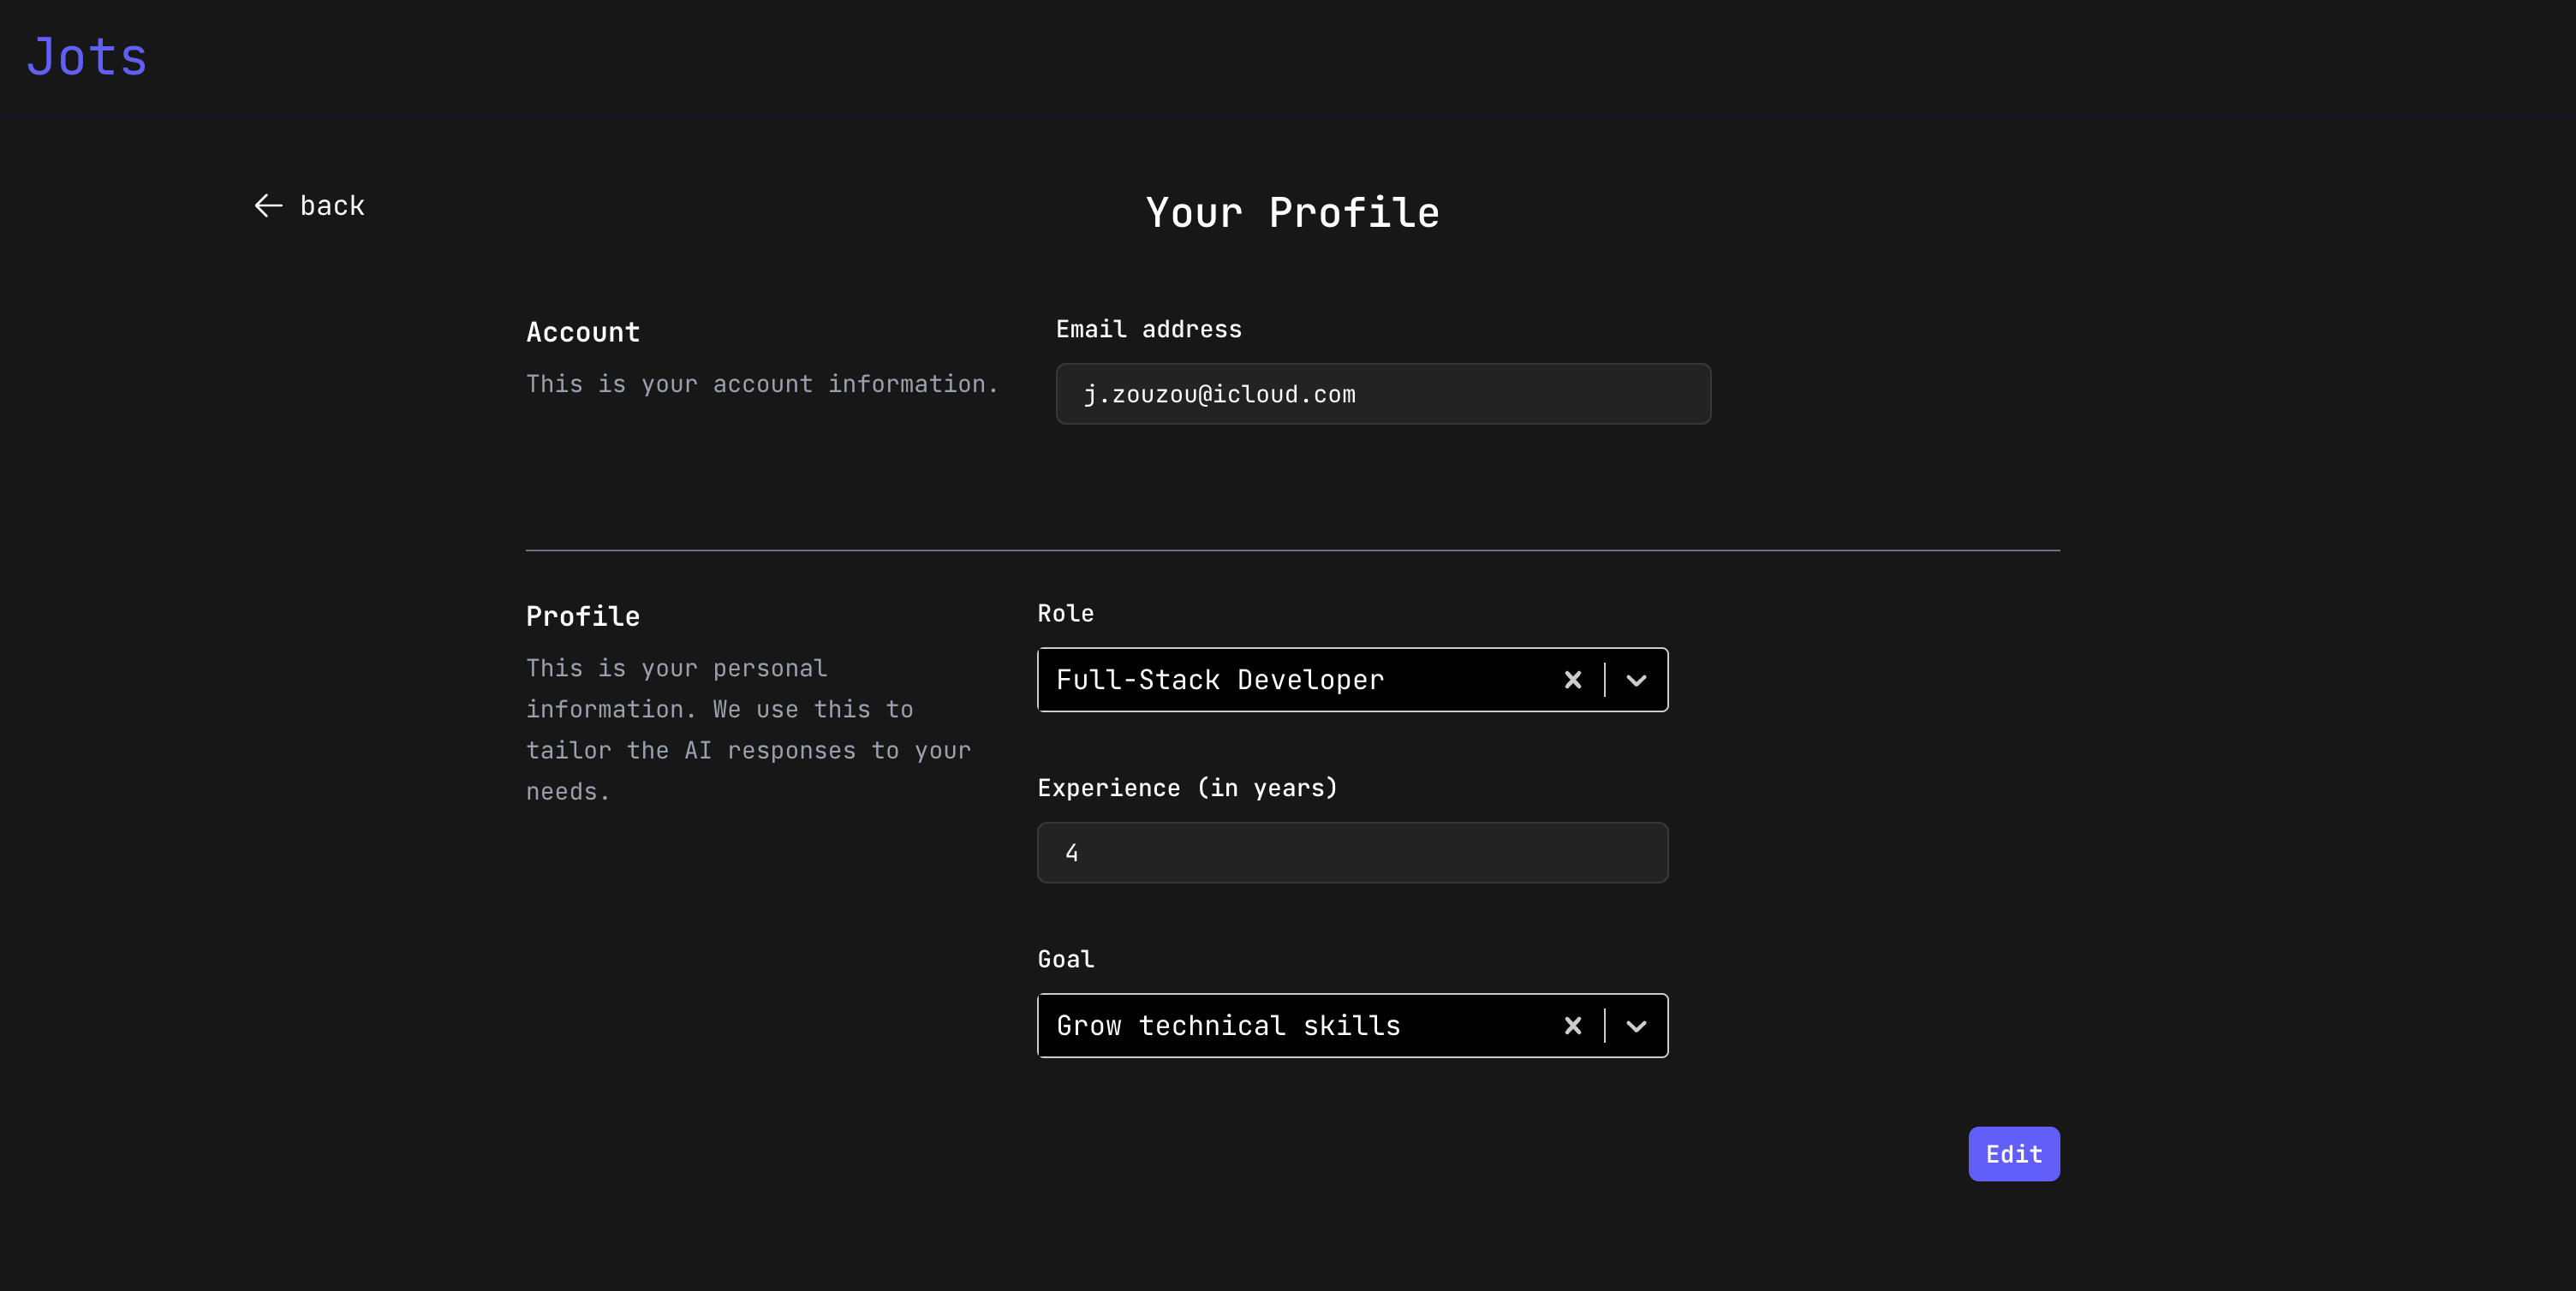Expand Goal dropdown using chevron arrow
Viewport: 2576px width, 1291px height.
(x=1636, y=1026)
